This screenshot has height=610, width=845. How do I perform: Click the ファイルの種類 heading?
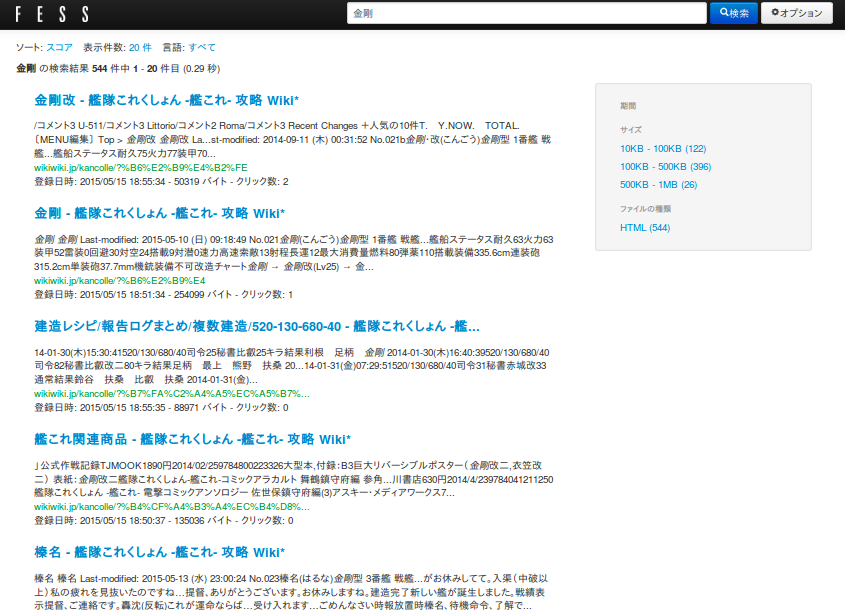pyautogui.click(x=645, y=209)
